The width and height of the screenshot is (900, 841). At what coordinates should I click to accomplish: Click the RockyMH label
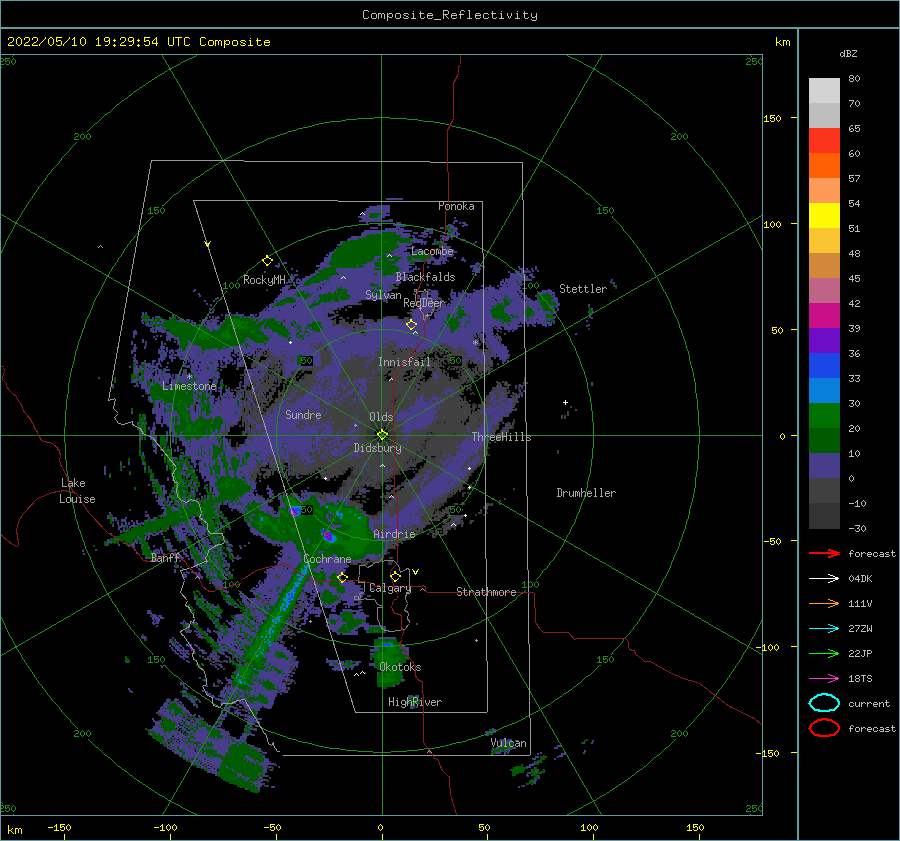coord(264,280)
